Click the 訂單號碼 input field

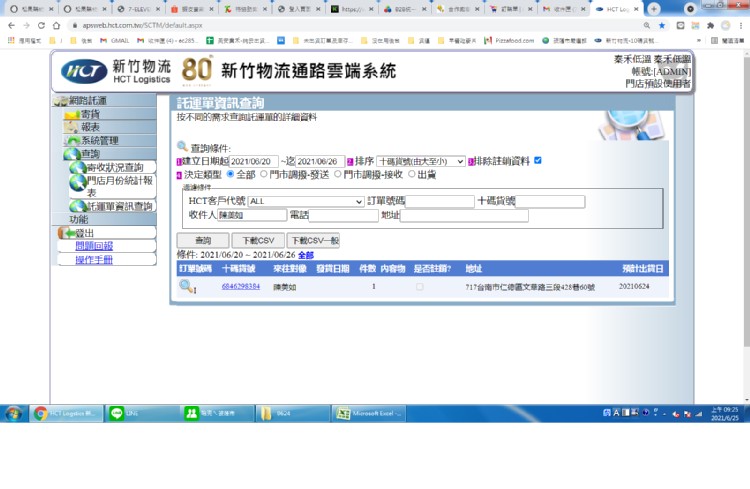[440, 201]
